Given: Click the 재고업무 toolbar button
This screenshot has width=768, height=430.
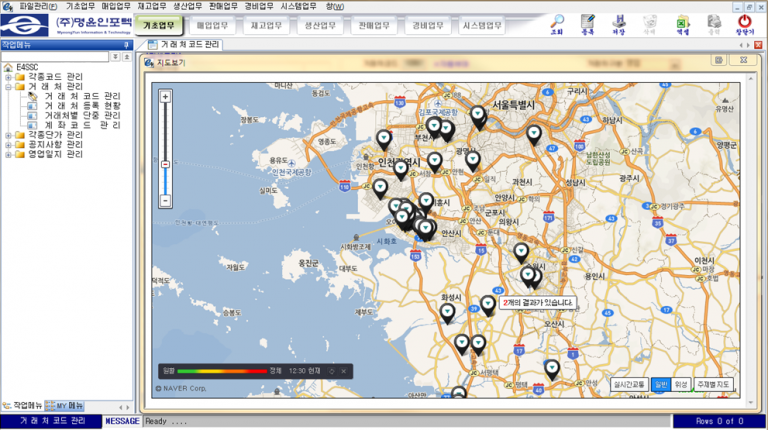Looking at the screenshot, I should [x=266, y=25].
